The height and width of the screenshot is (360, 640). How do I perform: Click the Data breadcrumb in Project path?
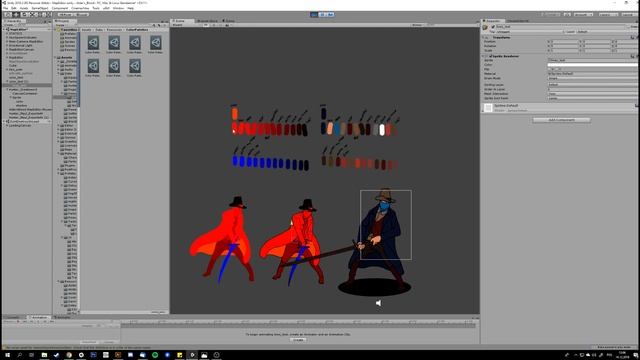coord(99,29)
